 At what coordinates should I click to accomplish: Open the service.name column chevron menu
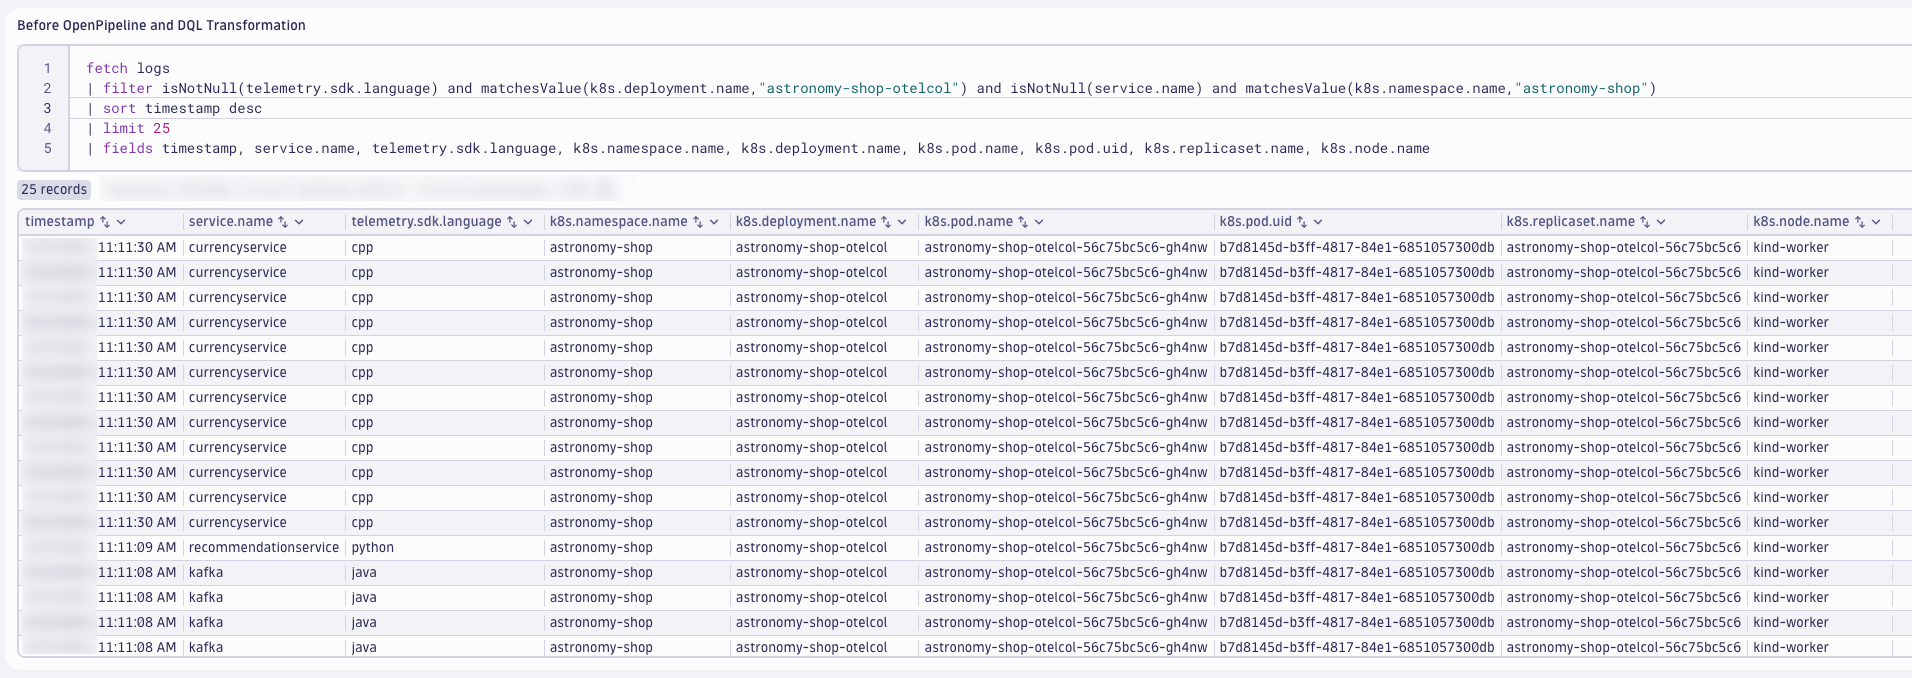299,222
